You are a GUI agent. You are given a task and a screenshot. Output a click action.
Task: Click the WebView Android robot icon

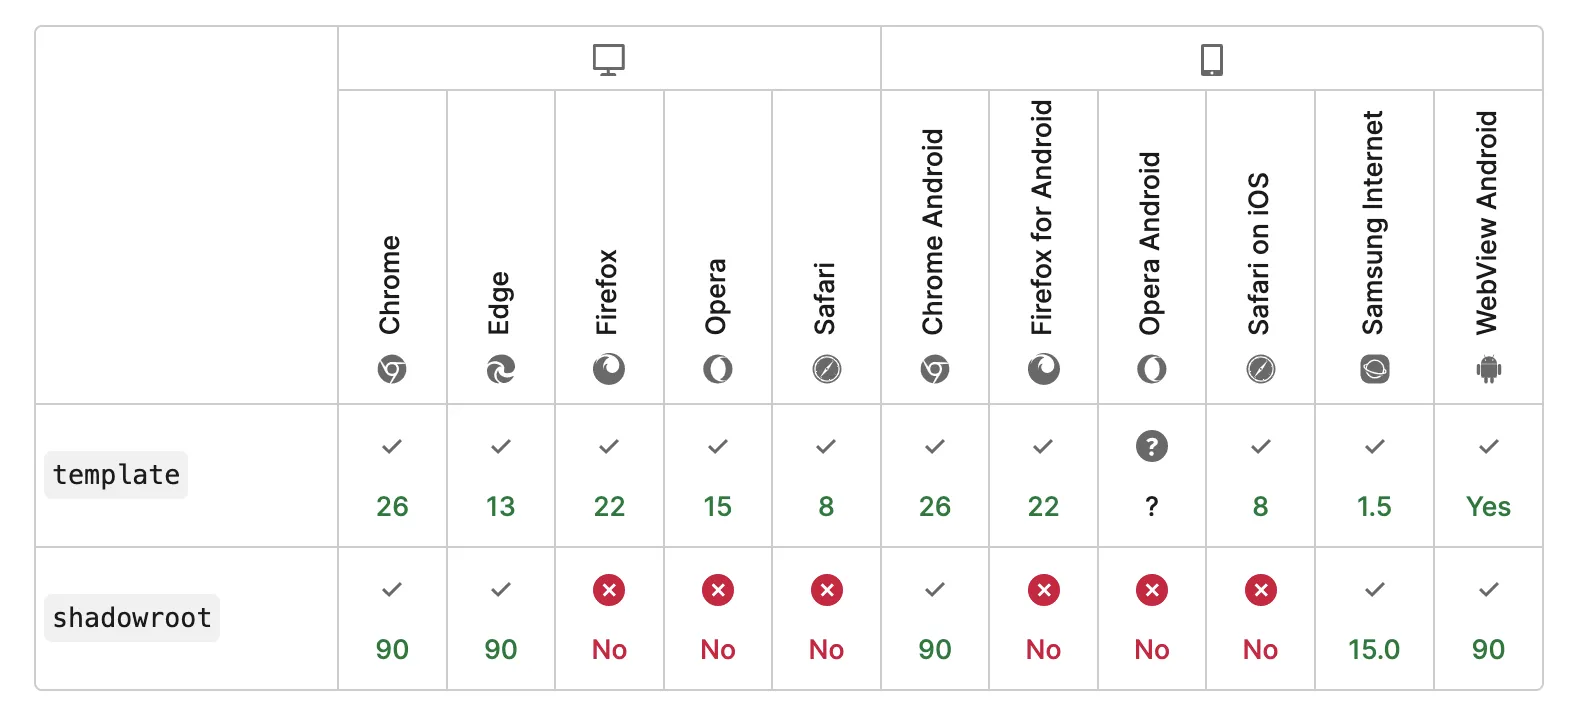(1488, 370)
